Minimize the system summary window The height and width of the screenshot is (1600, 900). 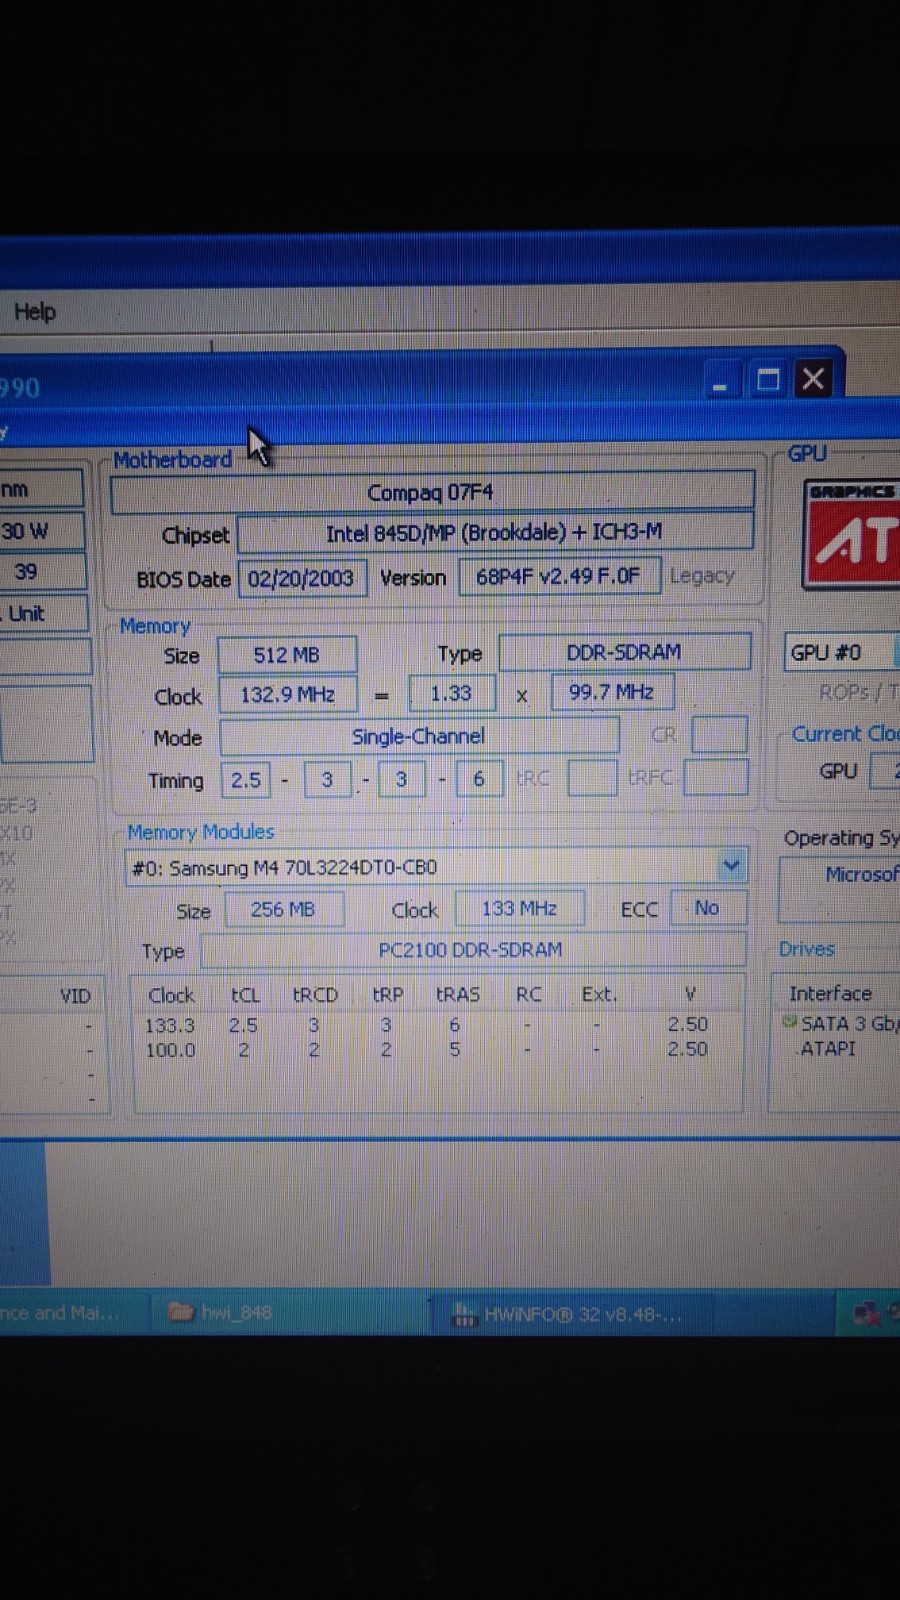click(719, 381)
